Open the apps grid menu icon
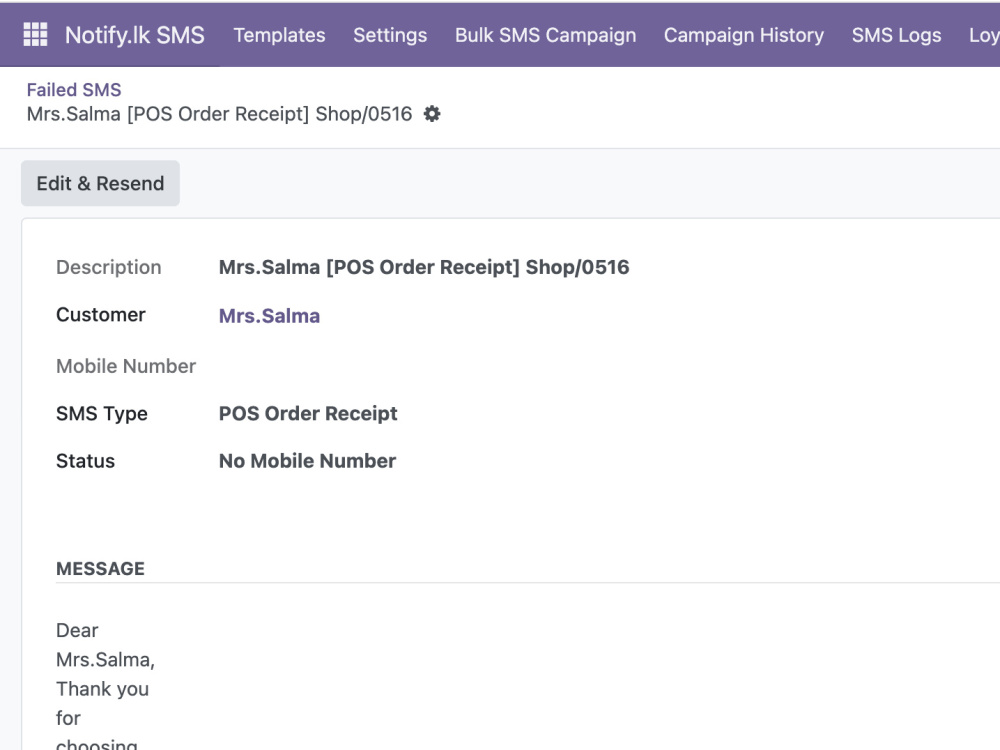This screenshot has height=750, width=1000. 35,34
